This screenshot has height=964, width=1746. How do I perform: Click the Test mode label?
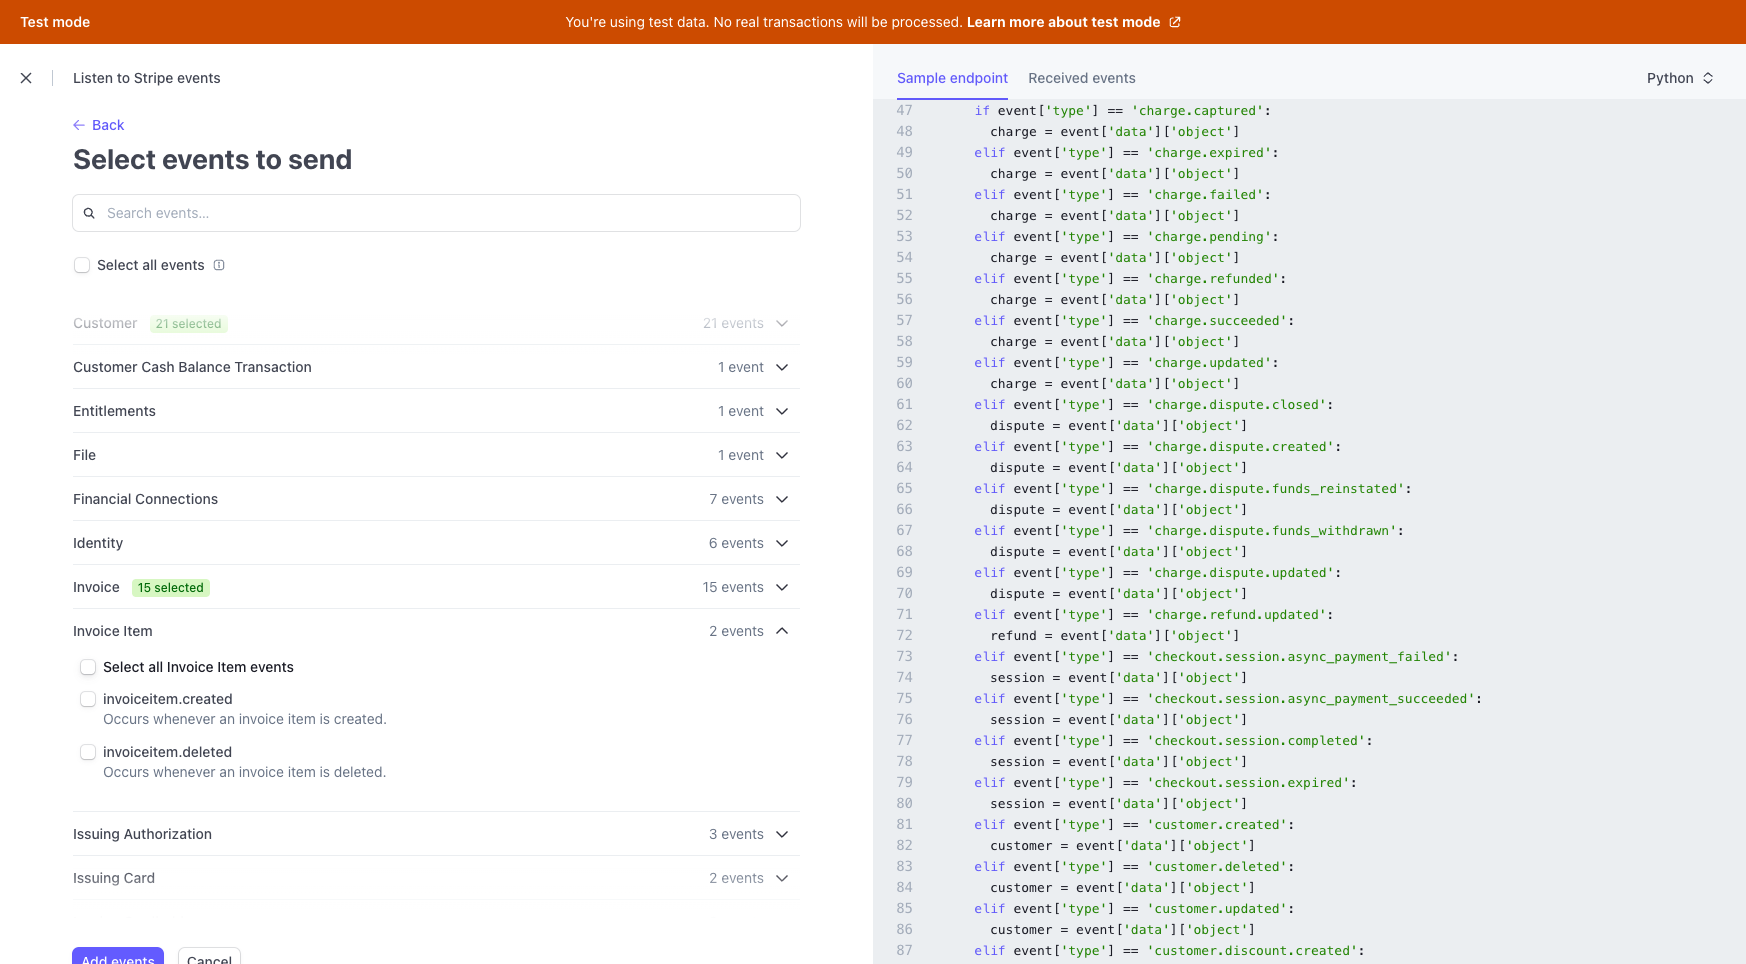point(55,22)
